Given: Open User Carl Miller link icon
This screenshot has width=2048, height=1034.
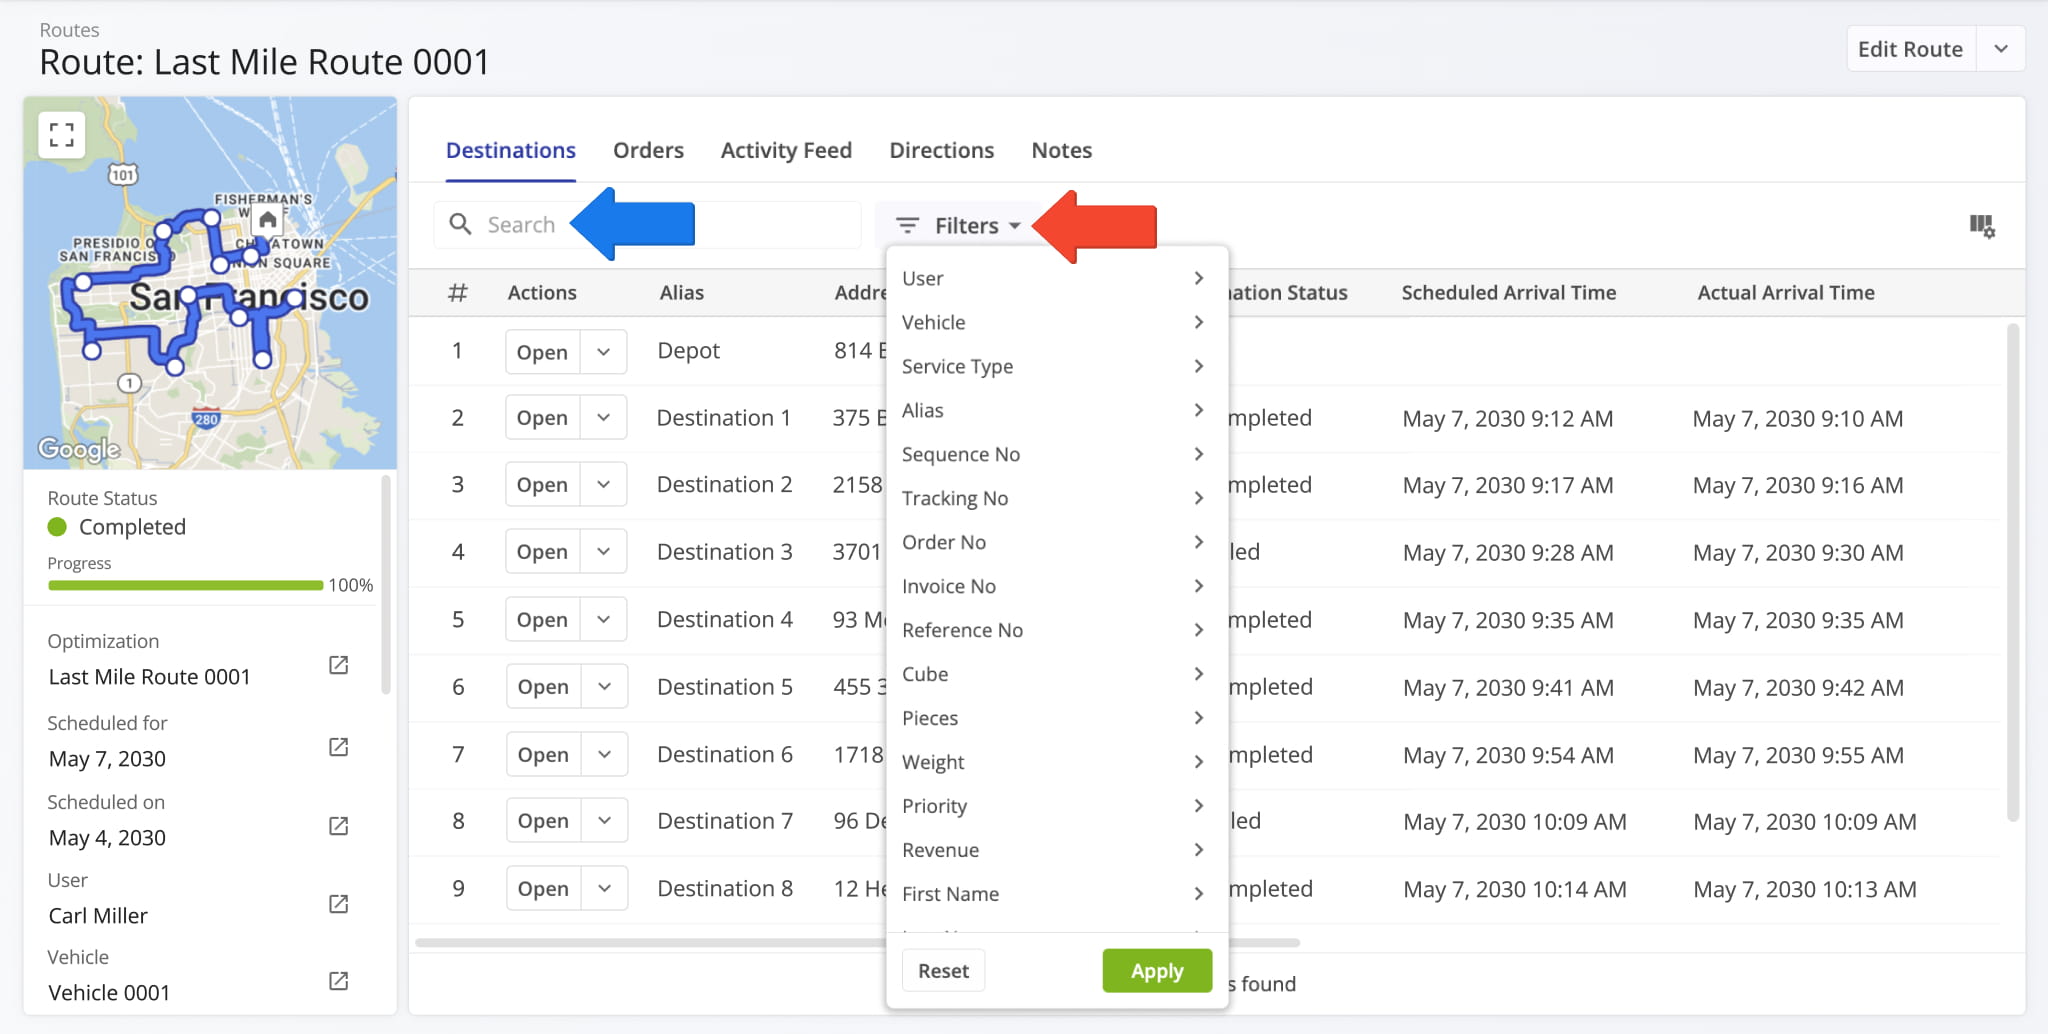Looking at the screenshot, I should [x=339, y=904].
